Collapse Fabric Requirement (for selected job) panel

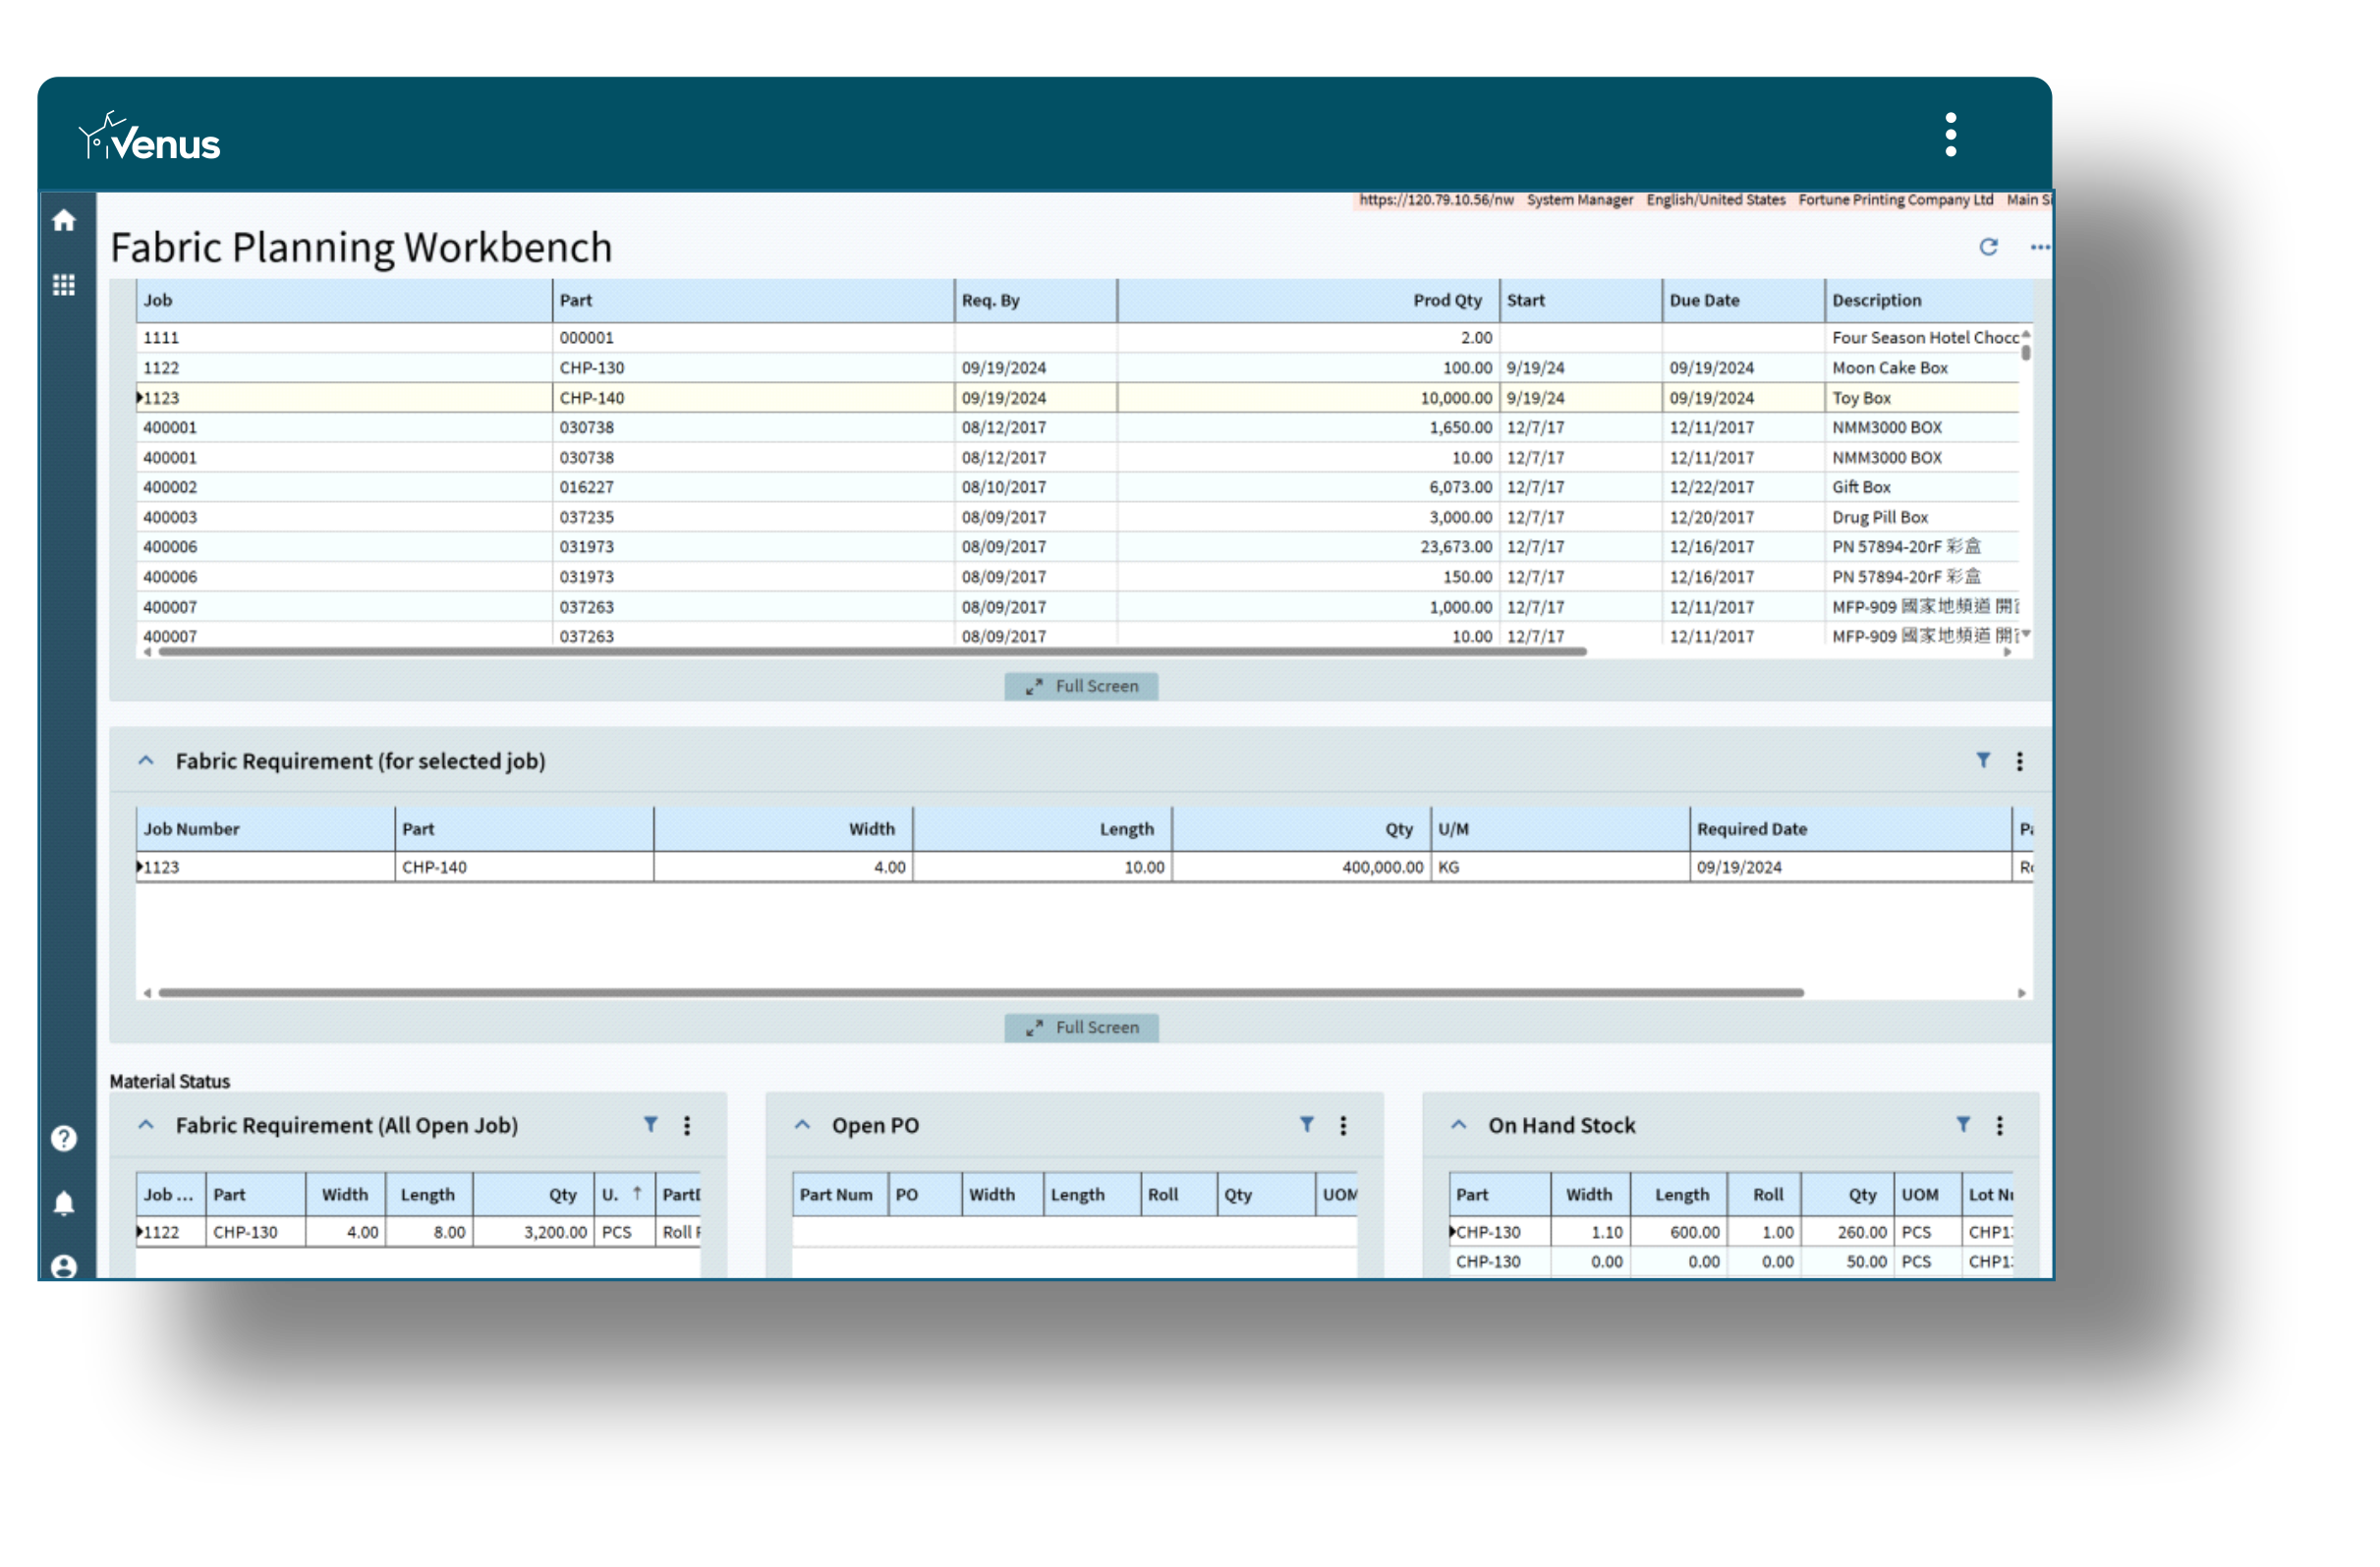click(146, 762)
